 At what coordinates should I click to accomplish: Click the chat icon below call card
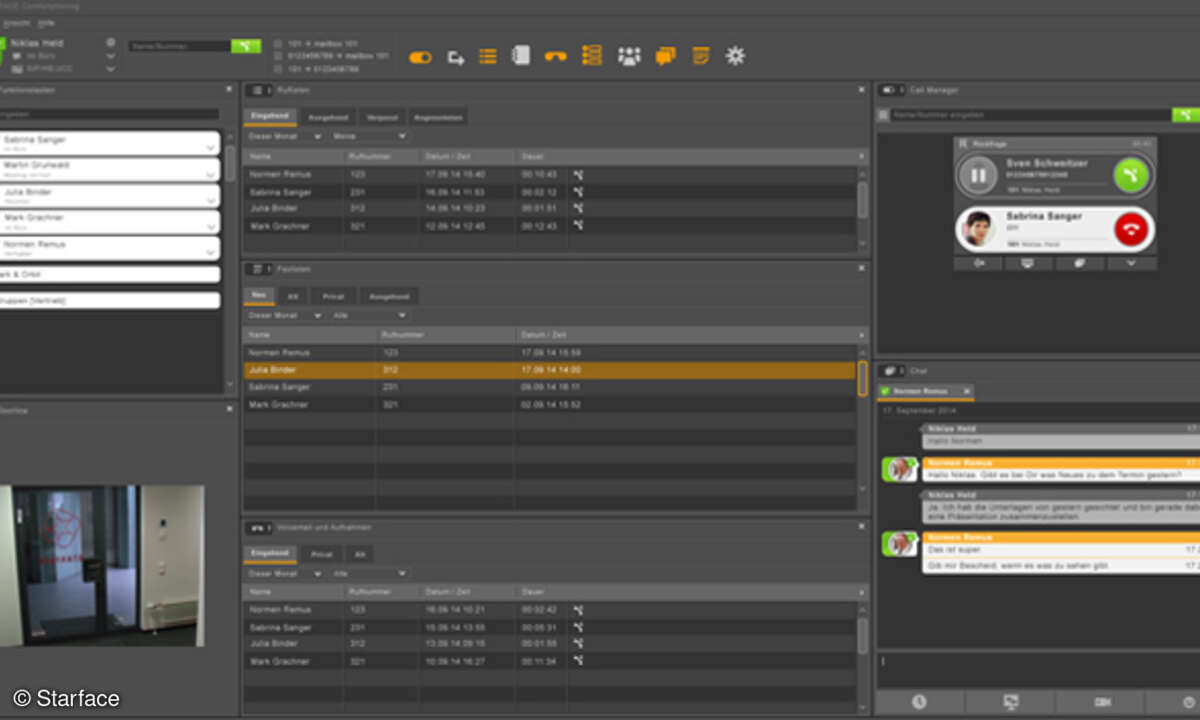pyautogui.click(x=1080, y=263)
